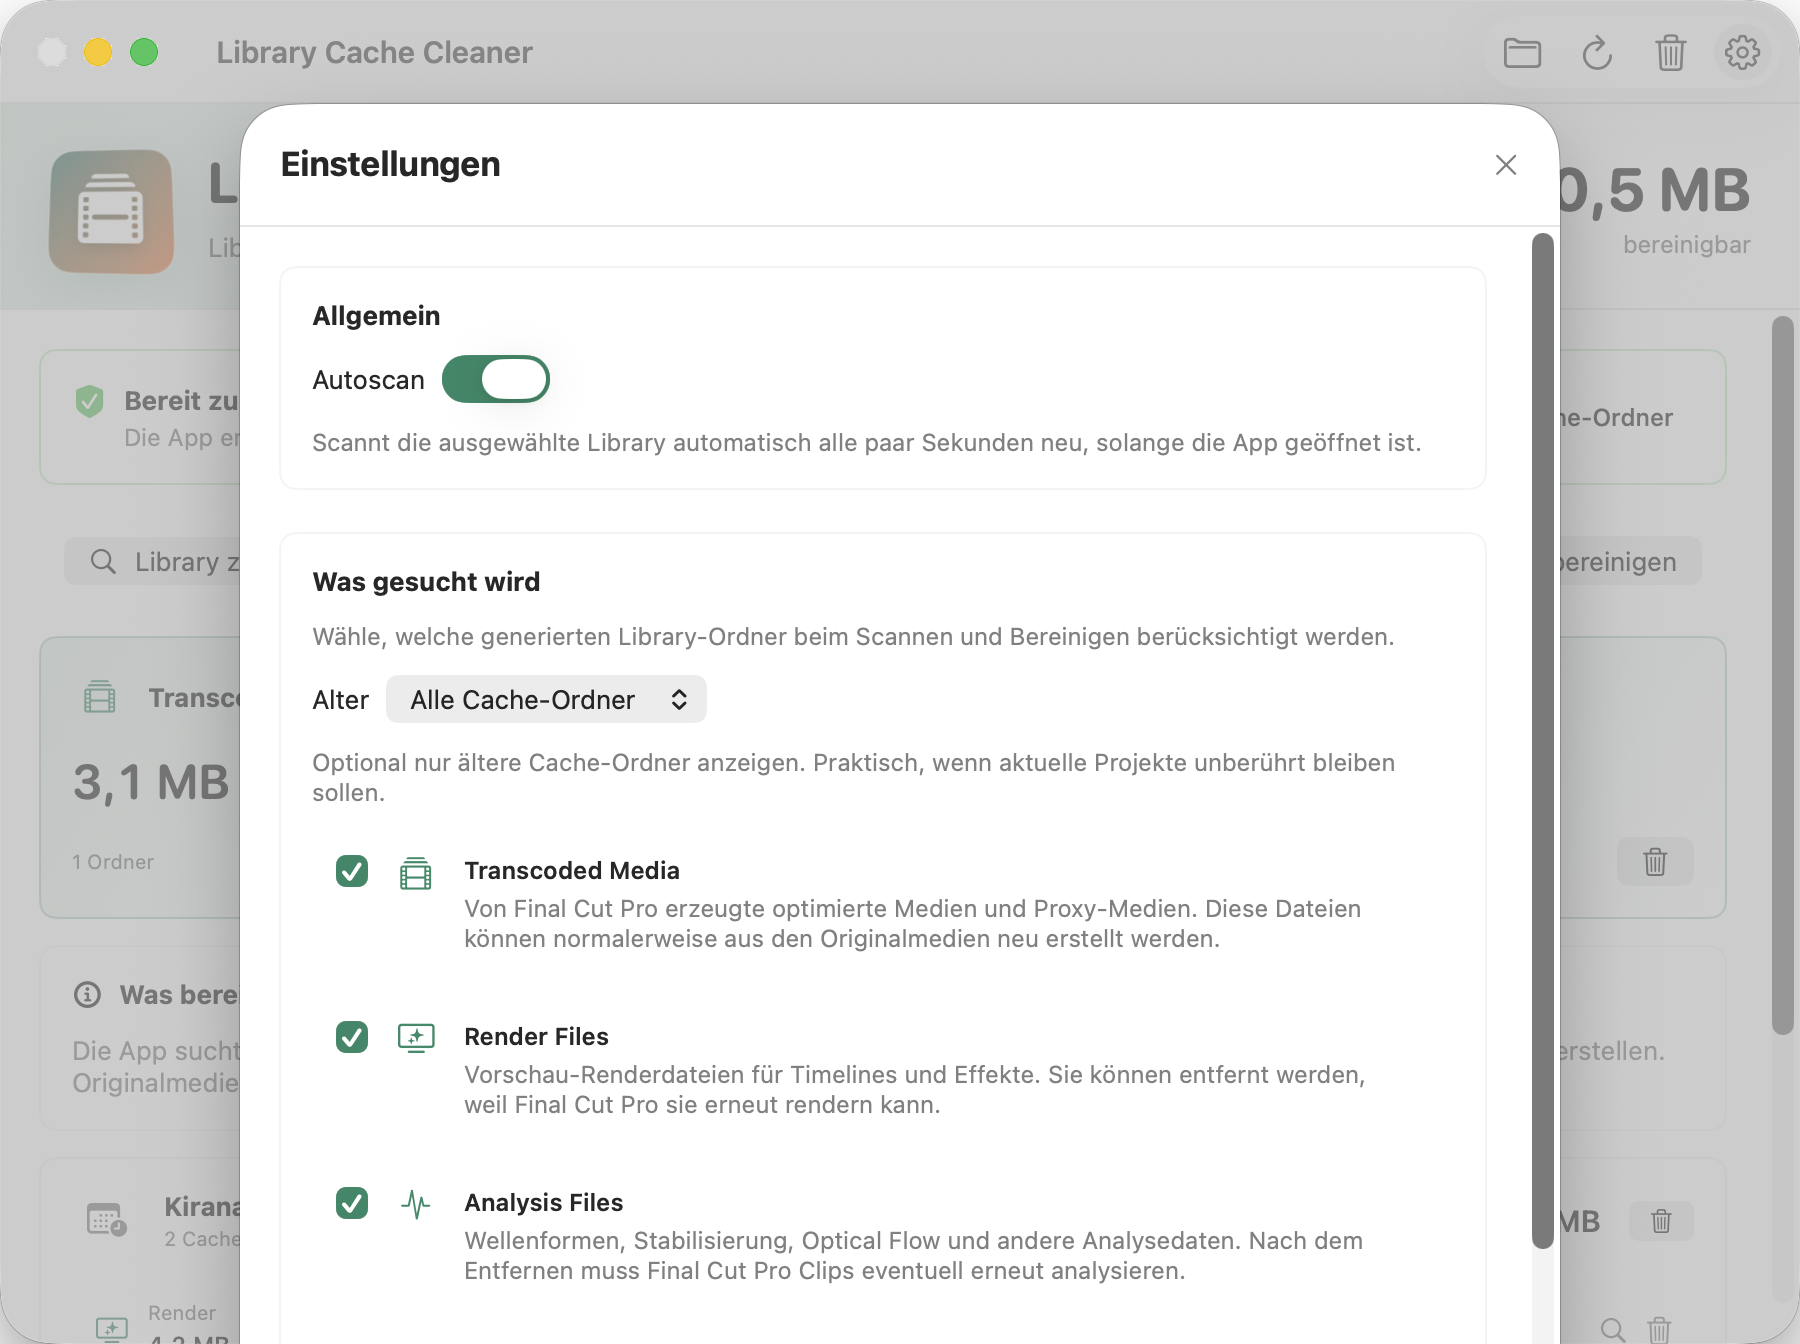Viewport: 1800px width, 1344px height.
Task: Click the 3,1 MB size value
Action: click(151, 782)
